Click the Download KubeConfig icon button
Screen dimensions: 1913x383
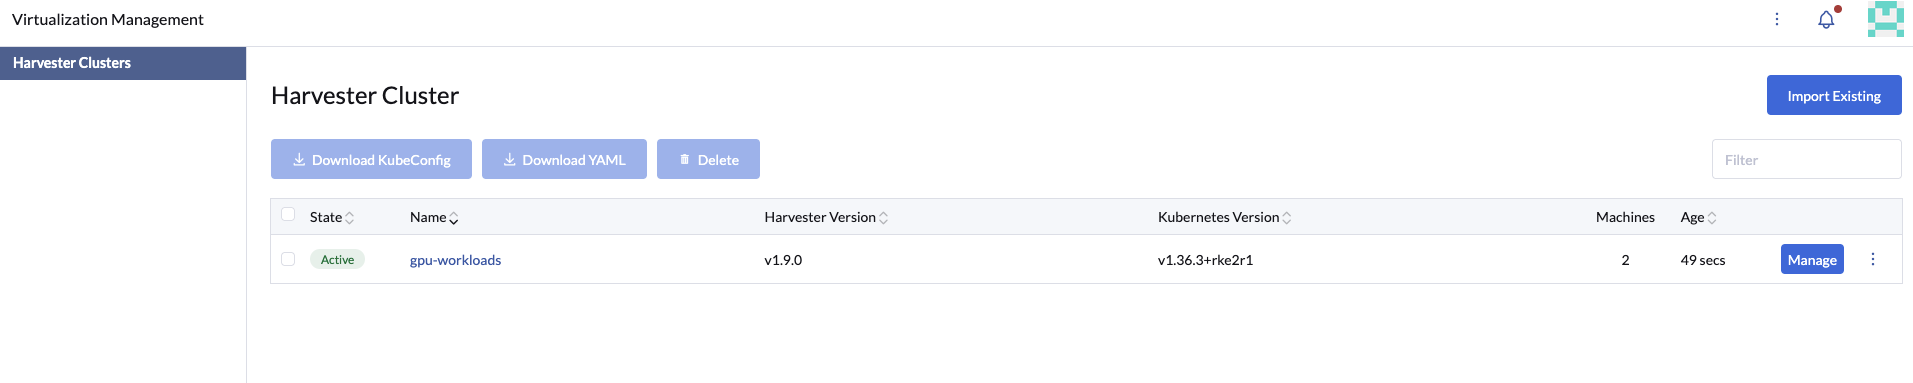(371, 159)
